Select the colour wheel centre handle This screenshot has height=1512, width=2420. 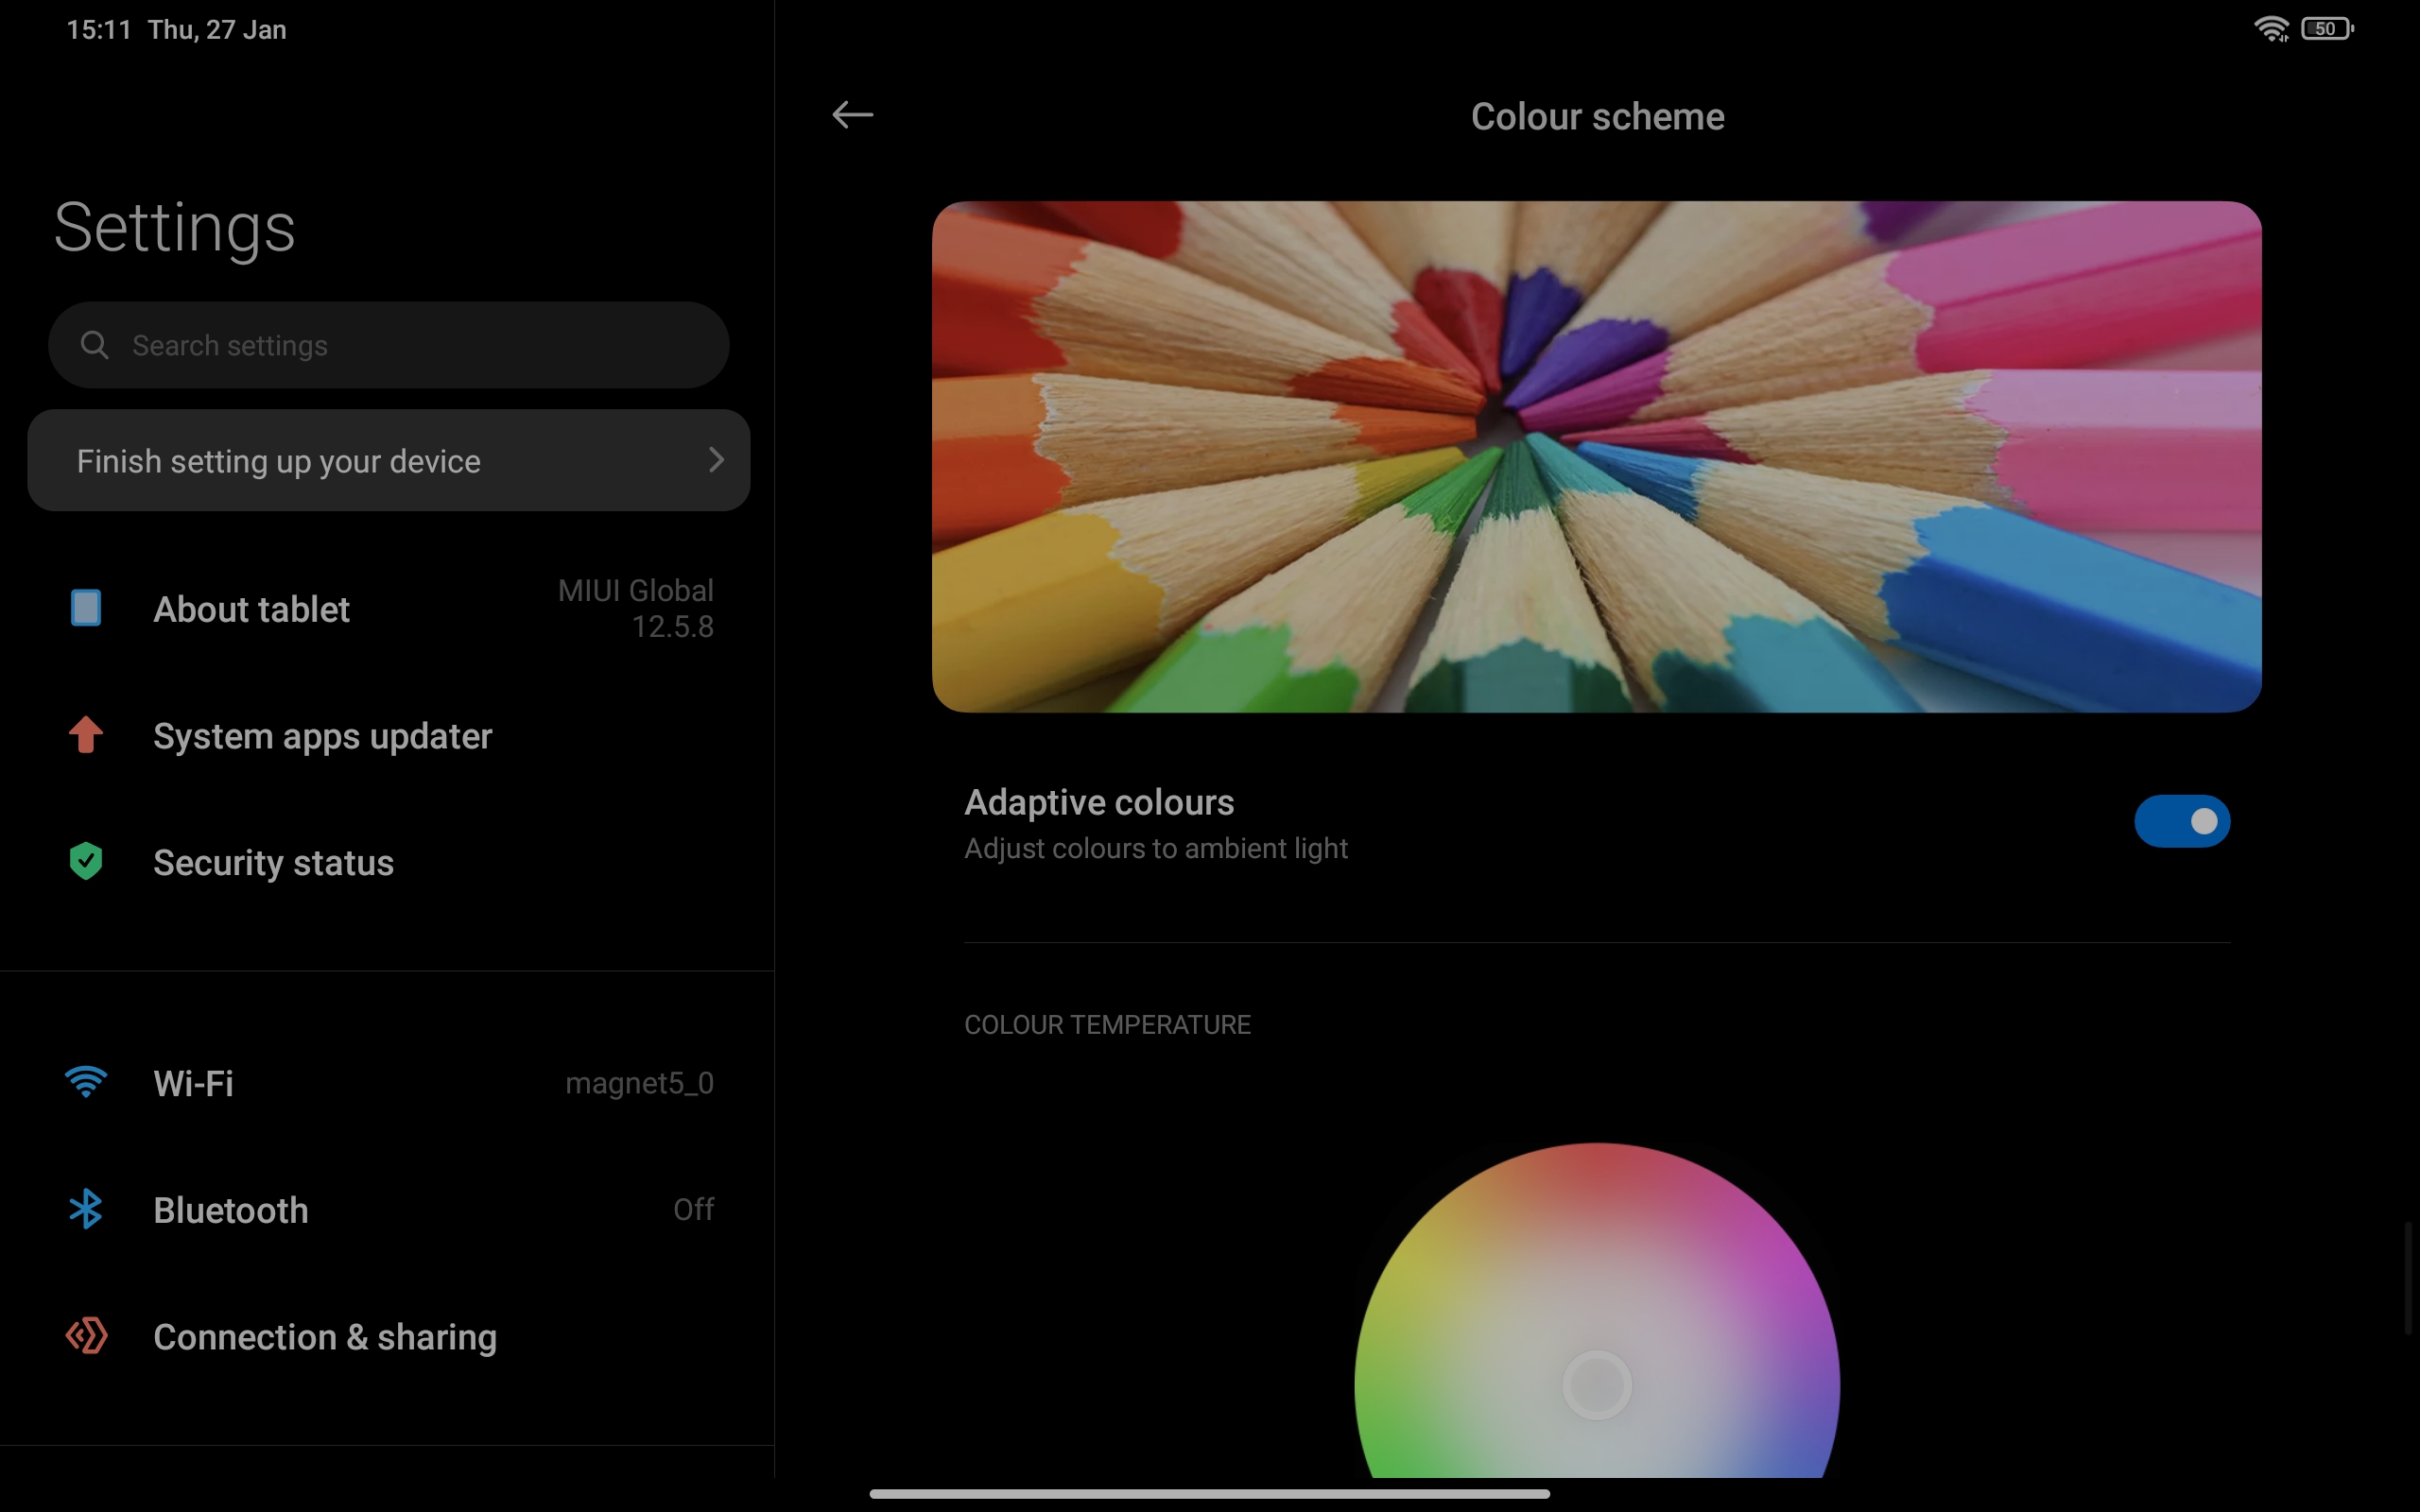point(1597,1385)
